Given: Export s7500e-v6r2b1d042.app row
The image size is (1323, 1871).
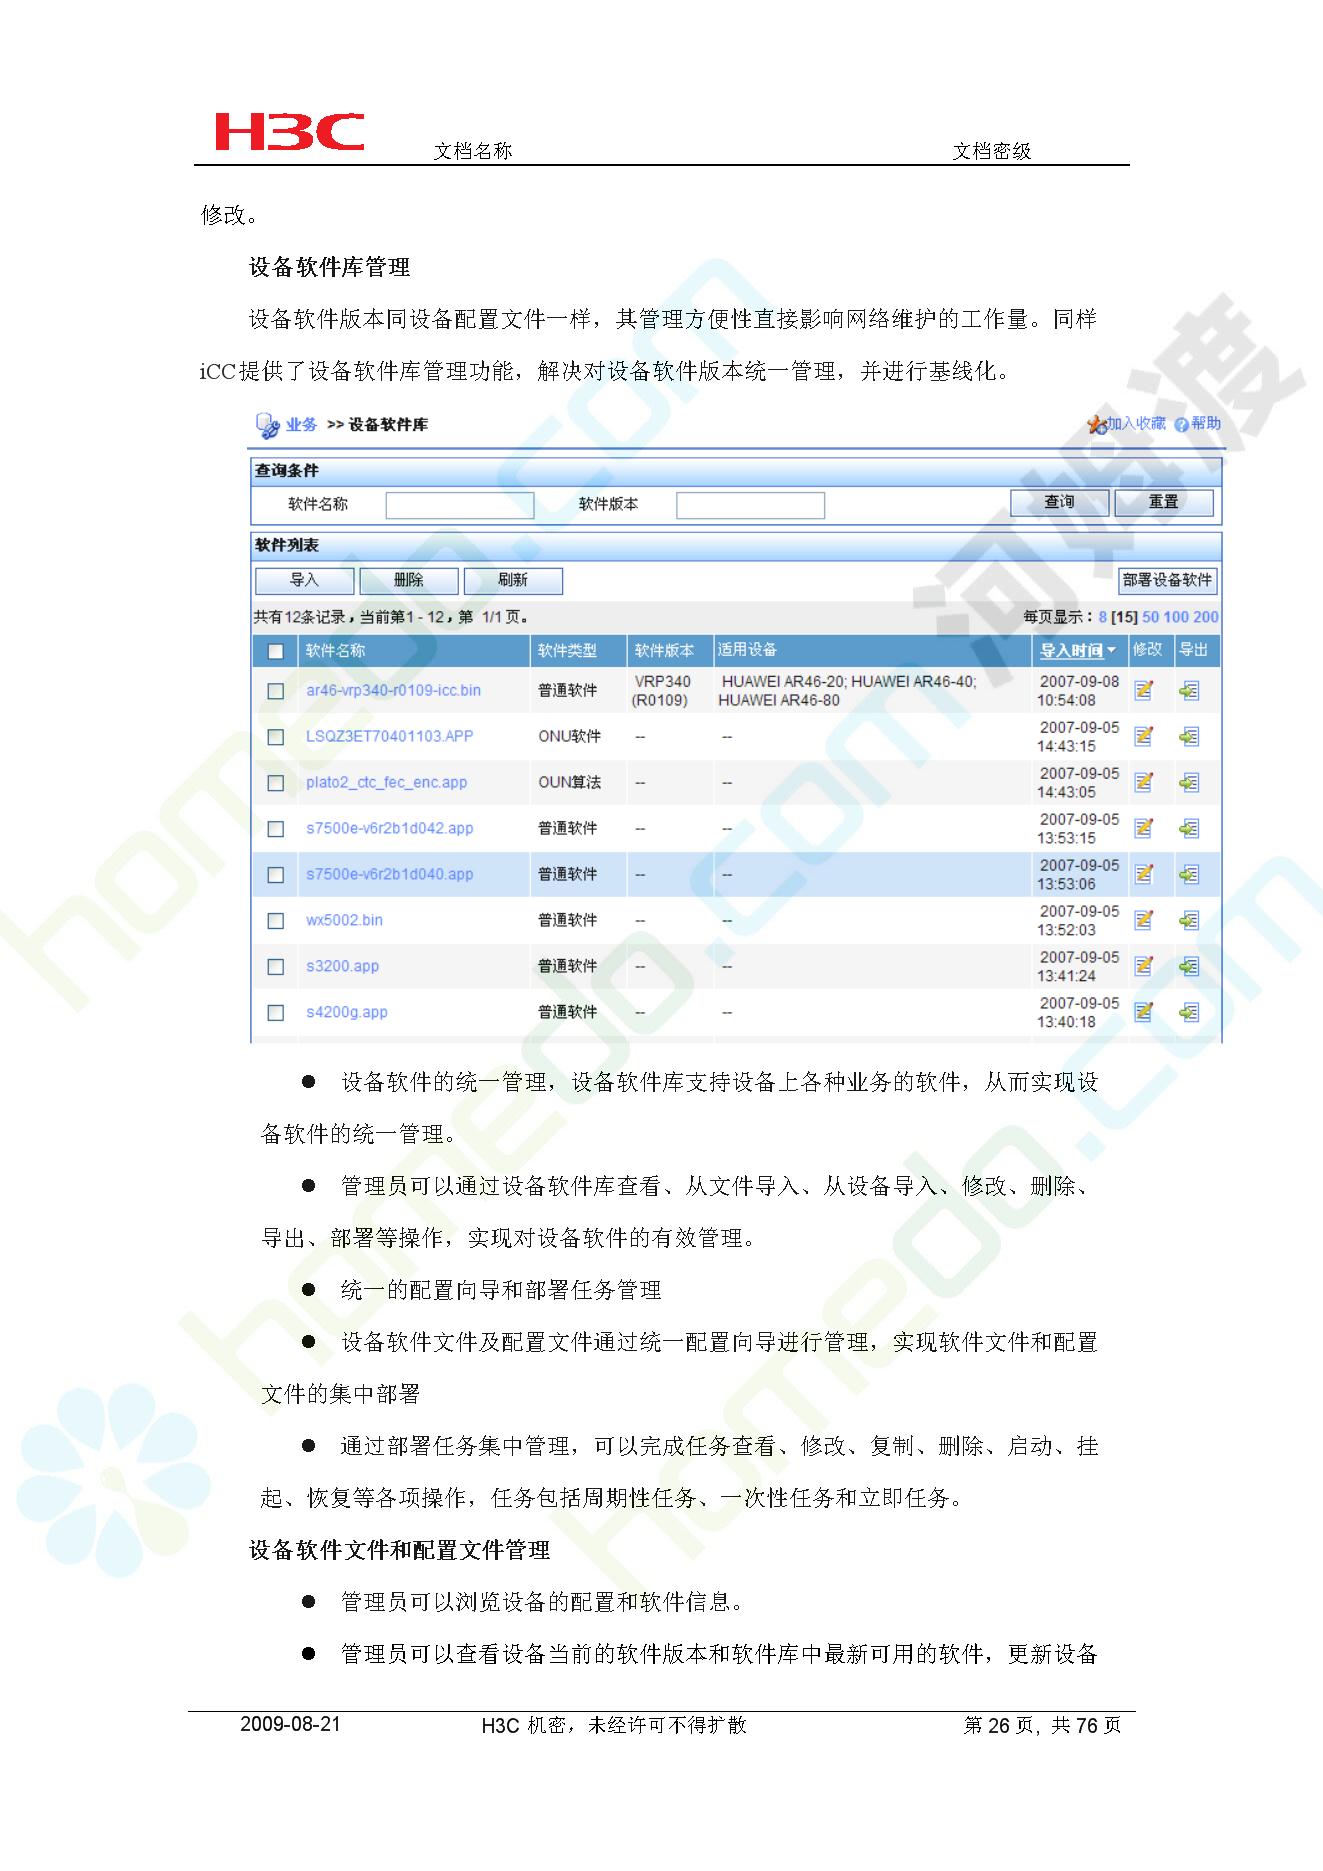Looking at the screenshot, I should (x=1189, y=828).
